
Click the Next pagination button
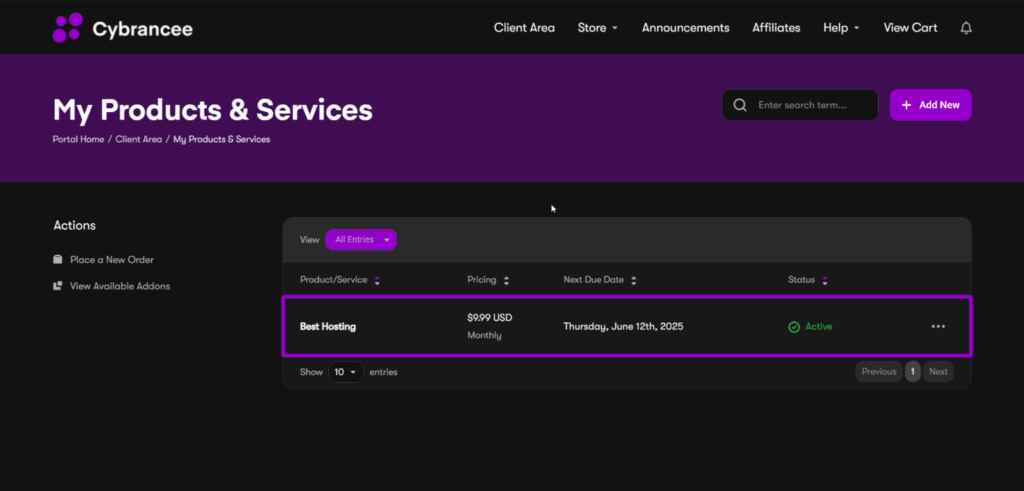coord(938,372)
